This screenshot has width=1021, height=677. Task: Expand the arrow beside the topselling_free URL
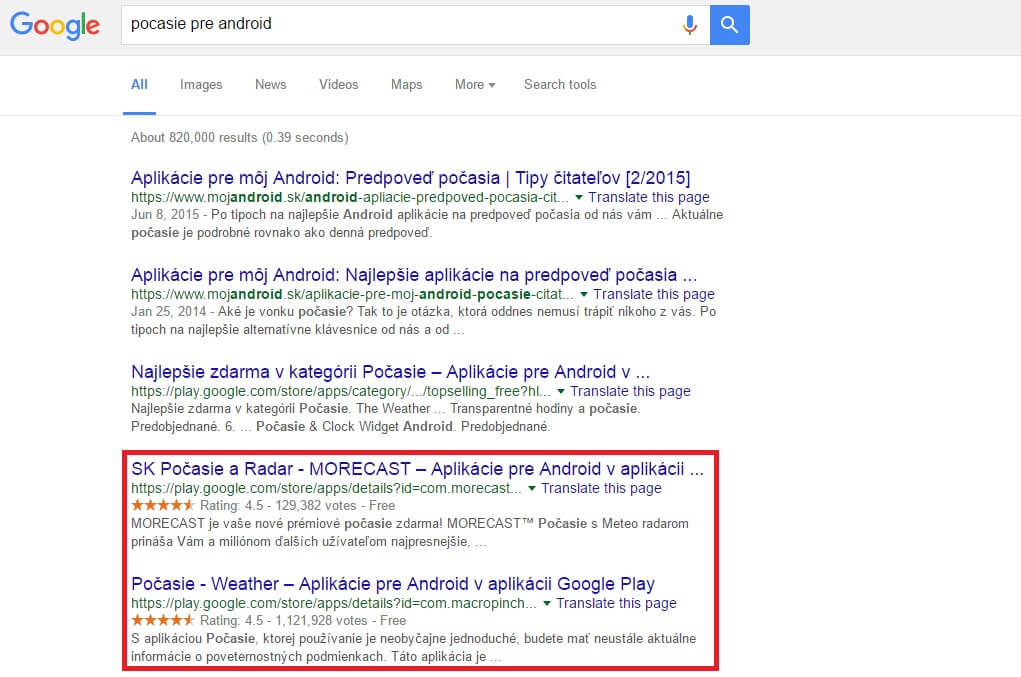pyautogui.click(x=561, y=391)
